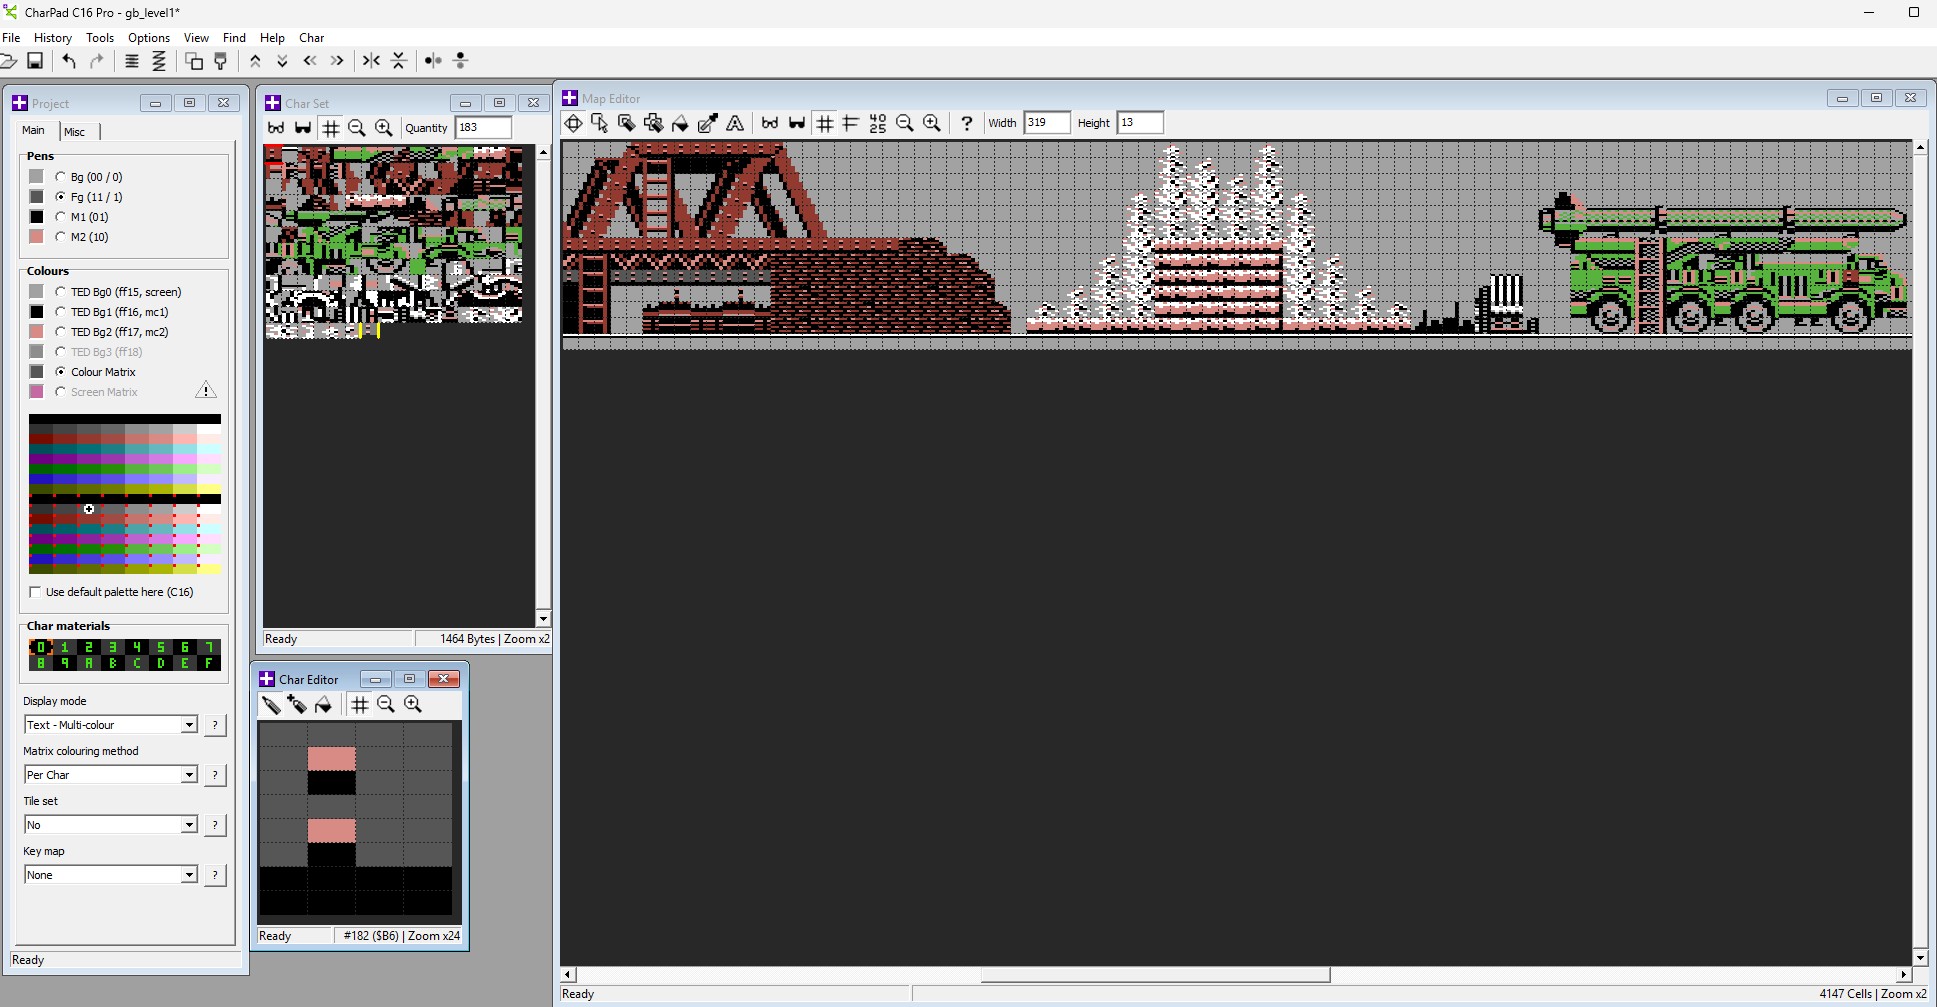
Task: Click the warning triangle next to Screen Matrix
Action: 206,390
